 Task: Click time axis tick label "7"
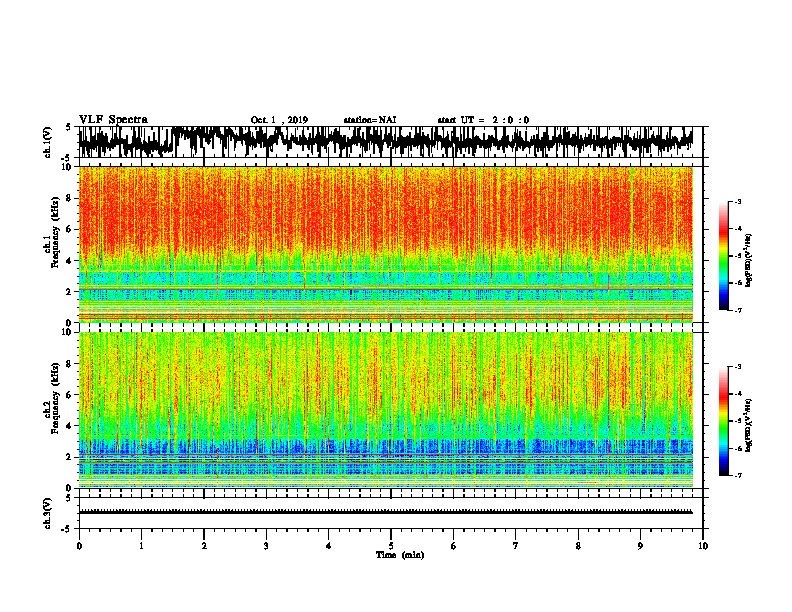[x=516, y=546]
